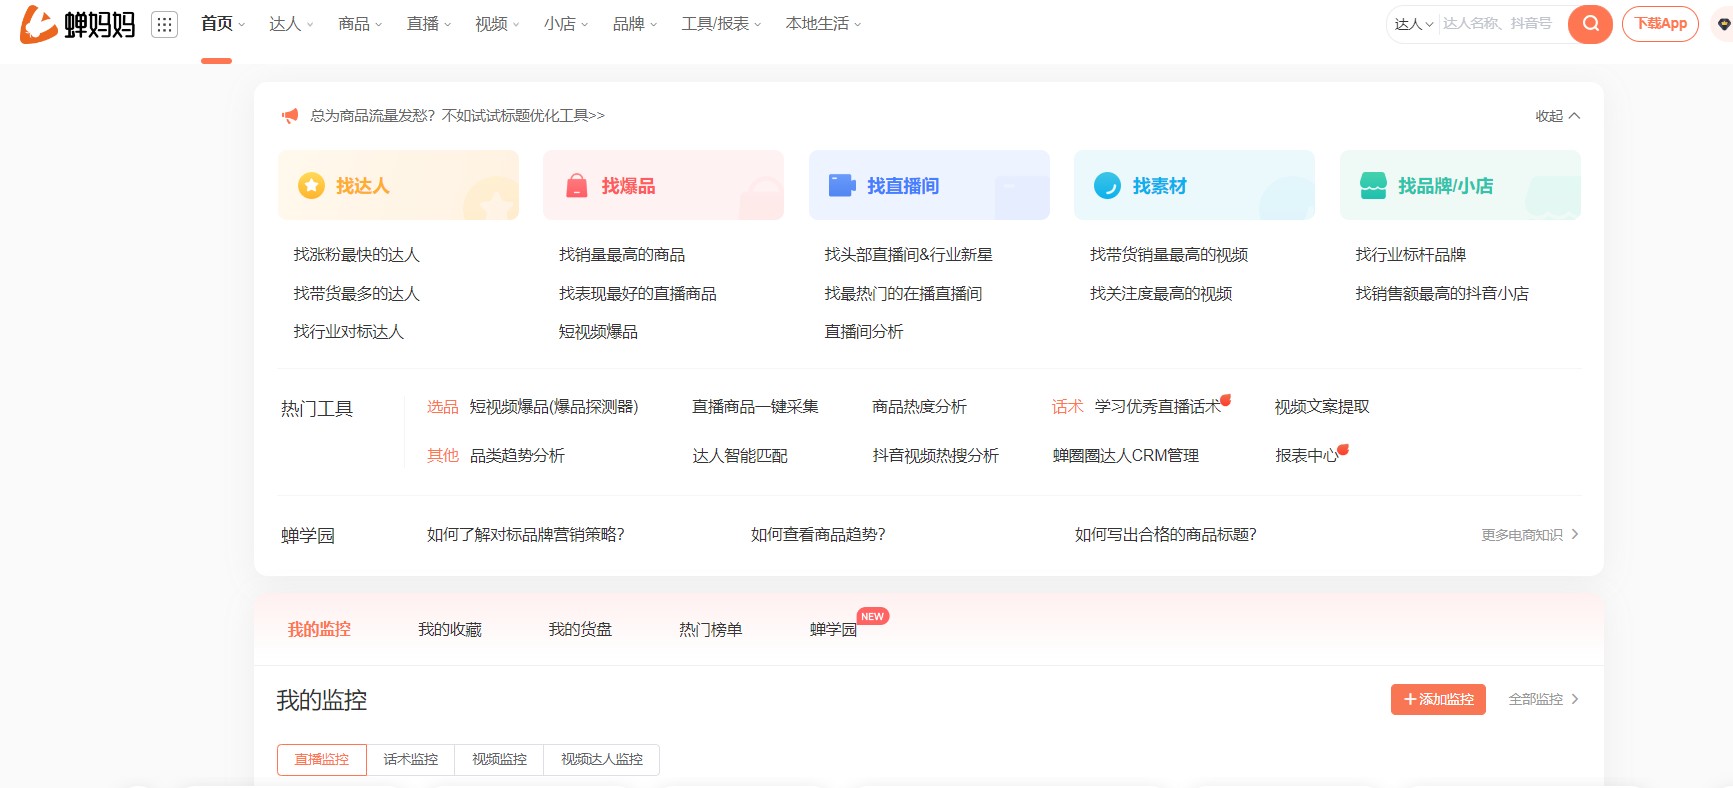Open 找行业对标达人
Viewport: 1733px width, 788px height.
(x=349, y=331)
